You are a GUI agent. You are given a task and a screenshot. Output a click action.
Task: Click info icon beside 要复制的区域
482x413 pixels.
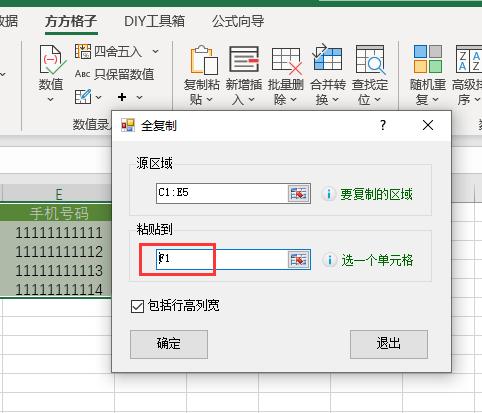(x=328, y=194)
